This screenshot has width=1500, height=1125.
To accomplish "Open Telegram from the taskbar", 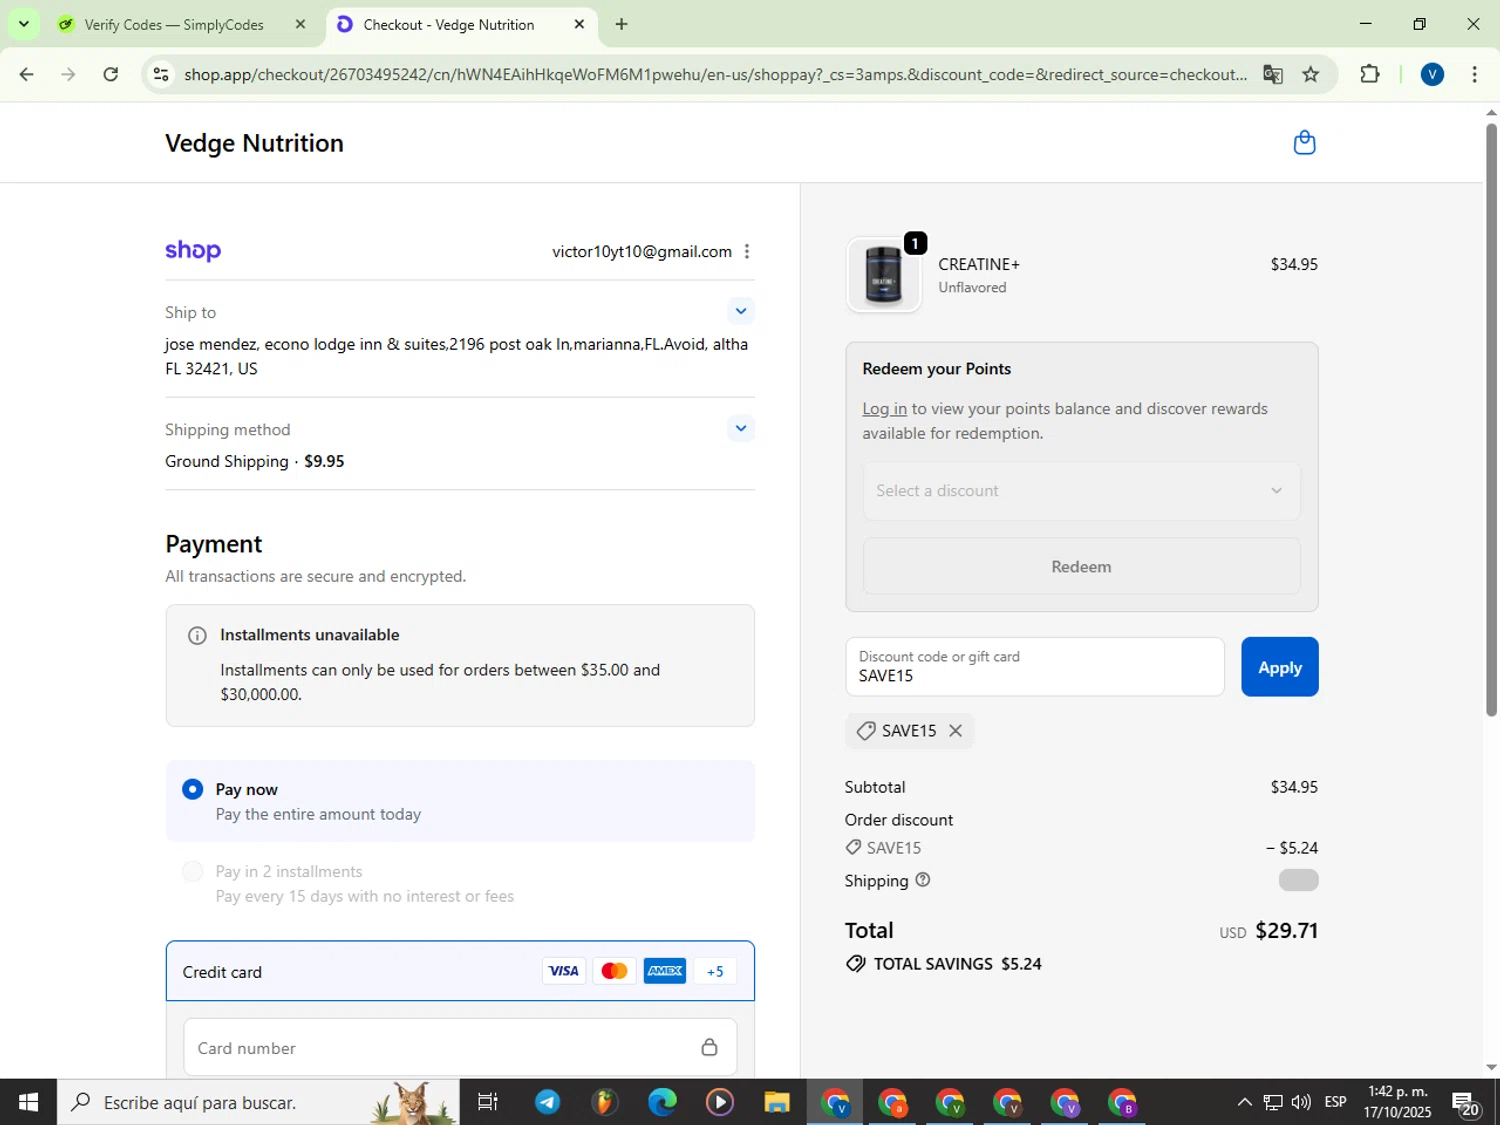I will coord(547,1102).
